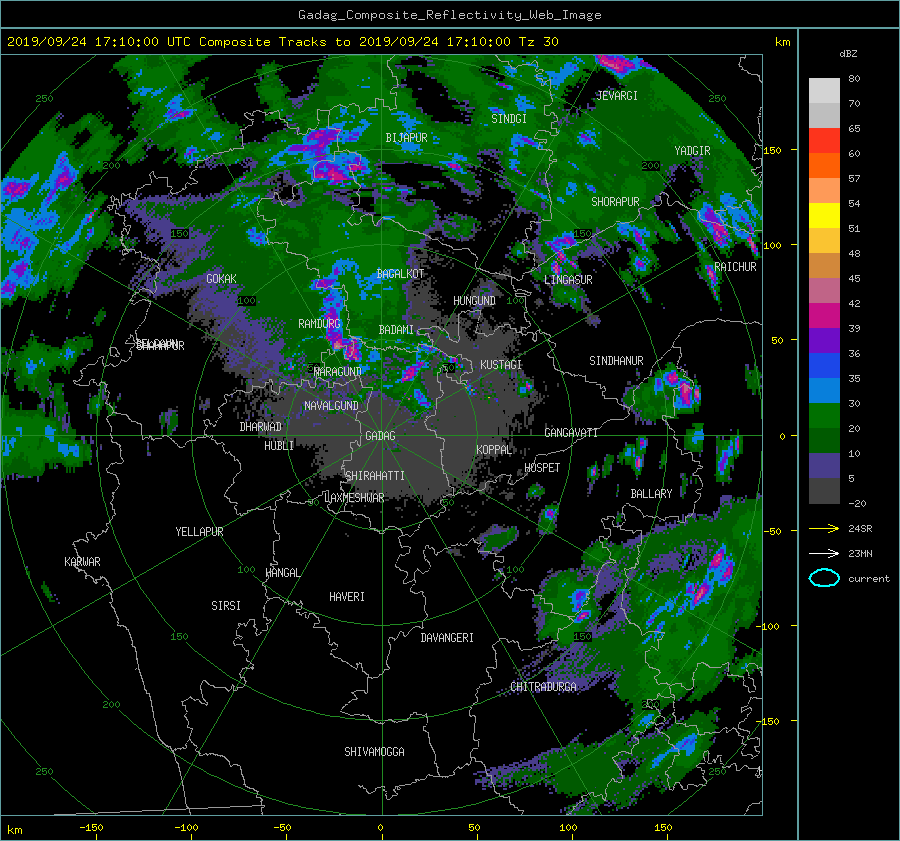Click the LINGASUR city label
The image size is (900, 841).
[568, 280]
